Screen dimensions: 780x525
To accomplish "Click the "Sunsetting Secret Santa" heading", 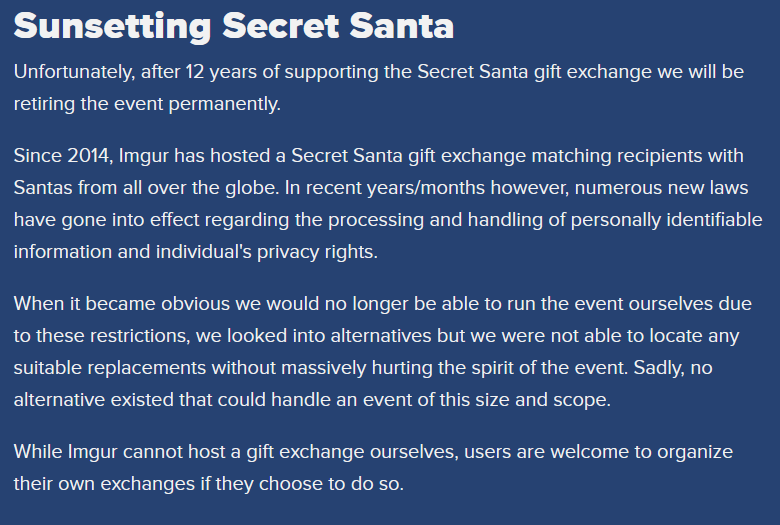I will coord(233,26).
